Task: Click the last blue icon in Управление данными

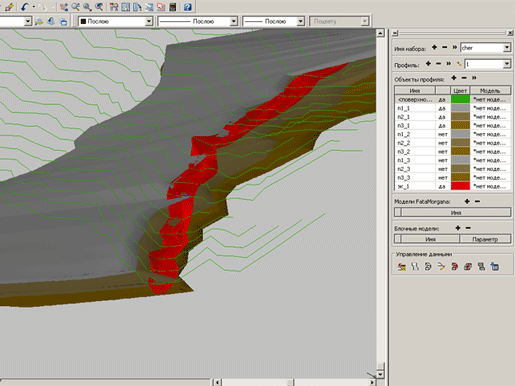Action: (x=495, y=266)
